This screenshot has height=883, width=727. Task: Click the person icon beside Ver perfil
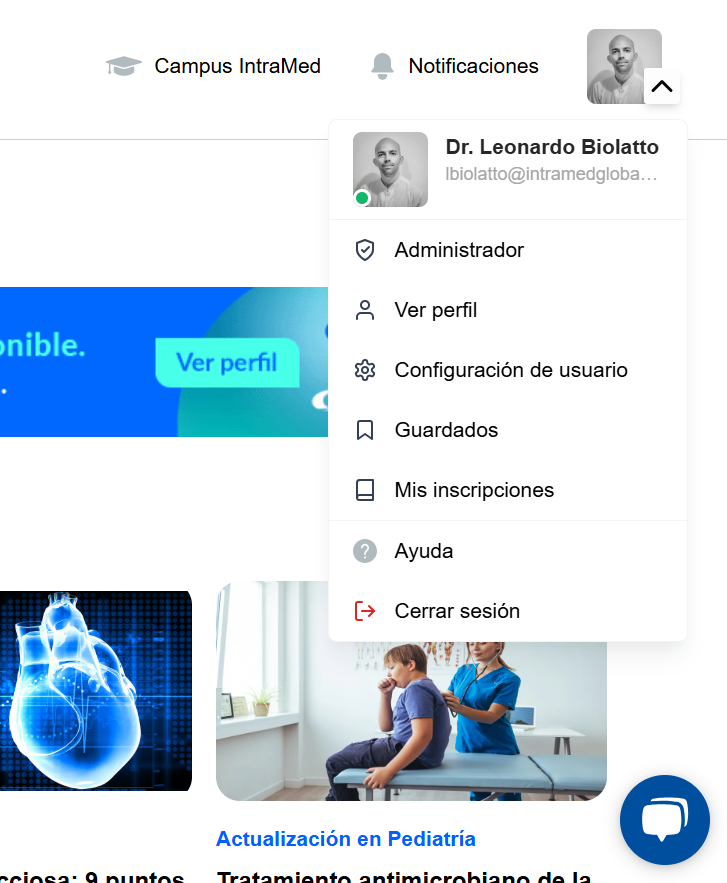pos(365,310)
